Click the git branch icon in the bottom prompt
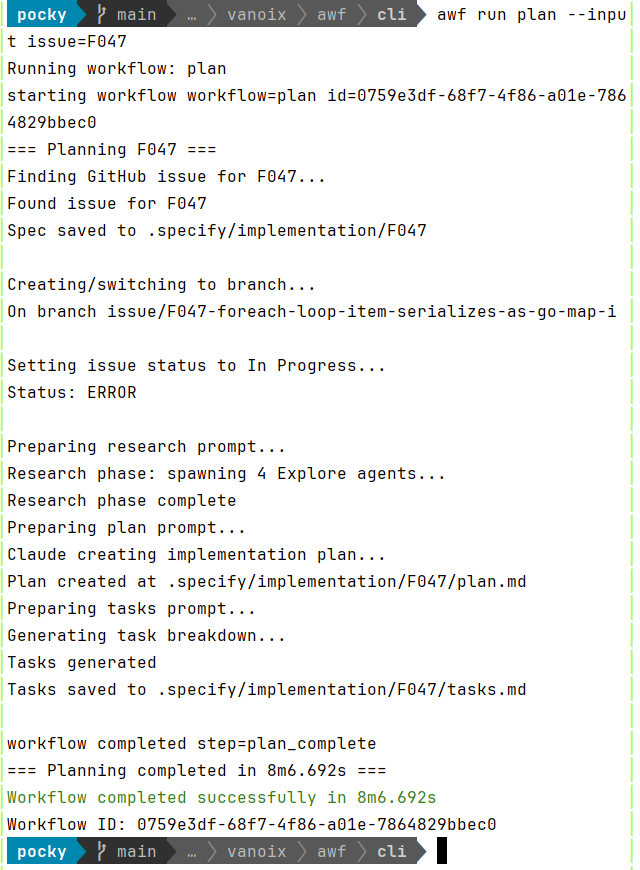The image size is (640, 870). [101, 851]
